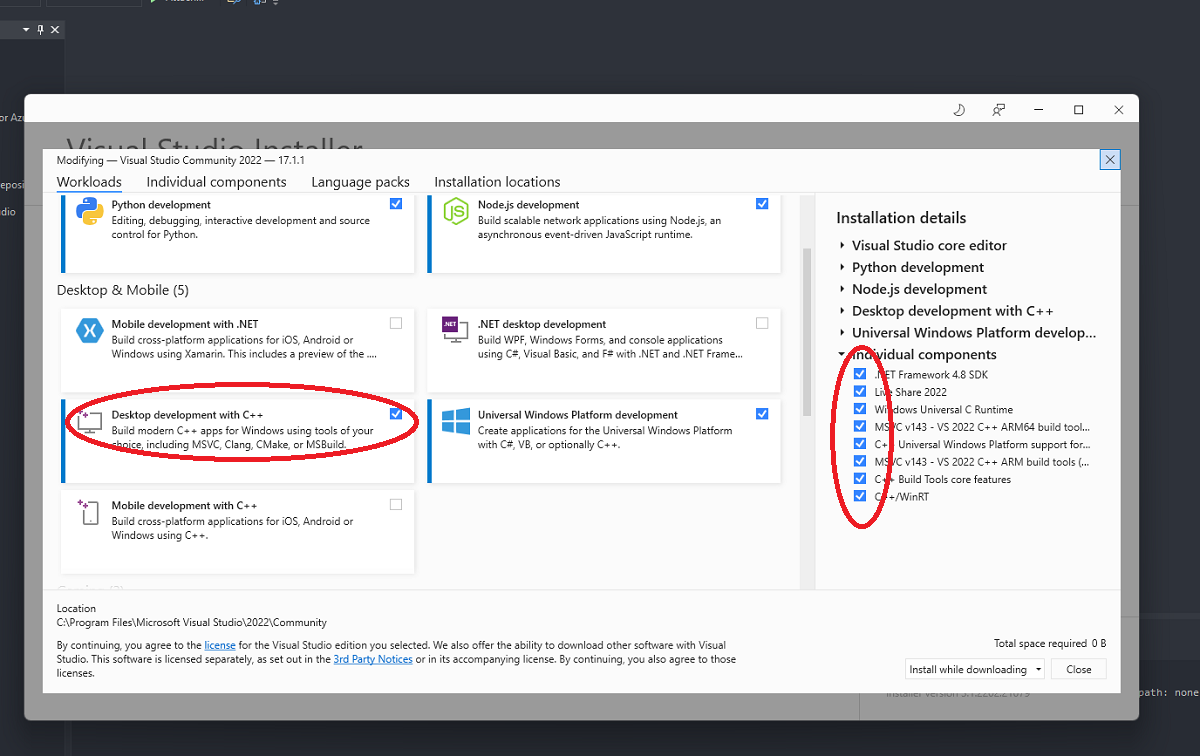Uncheck Python development workload checkbox
1200x756 pixels.
click(x=396, y=203)
